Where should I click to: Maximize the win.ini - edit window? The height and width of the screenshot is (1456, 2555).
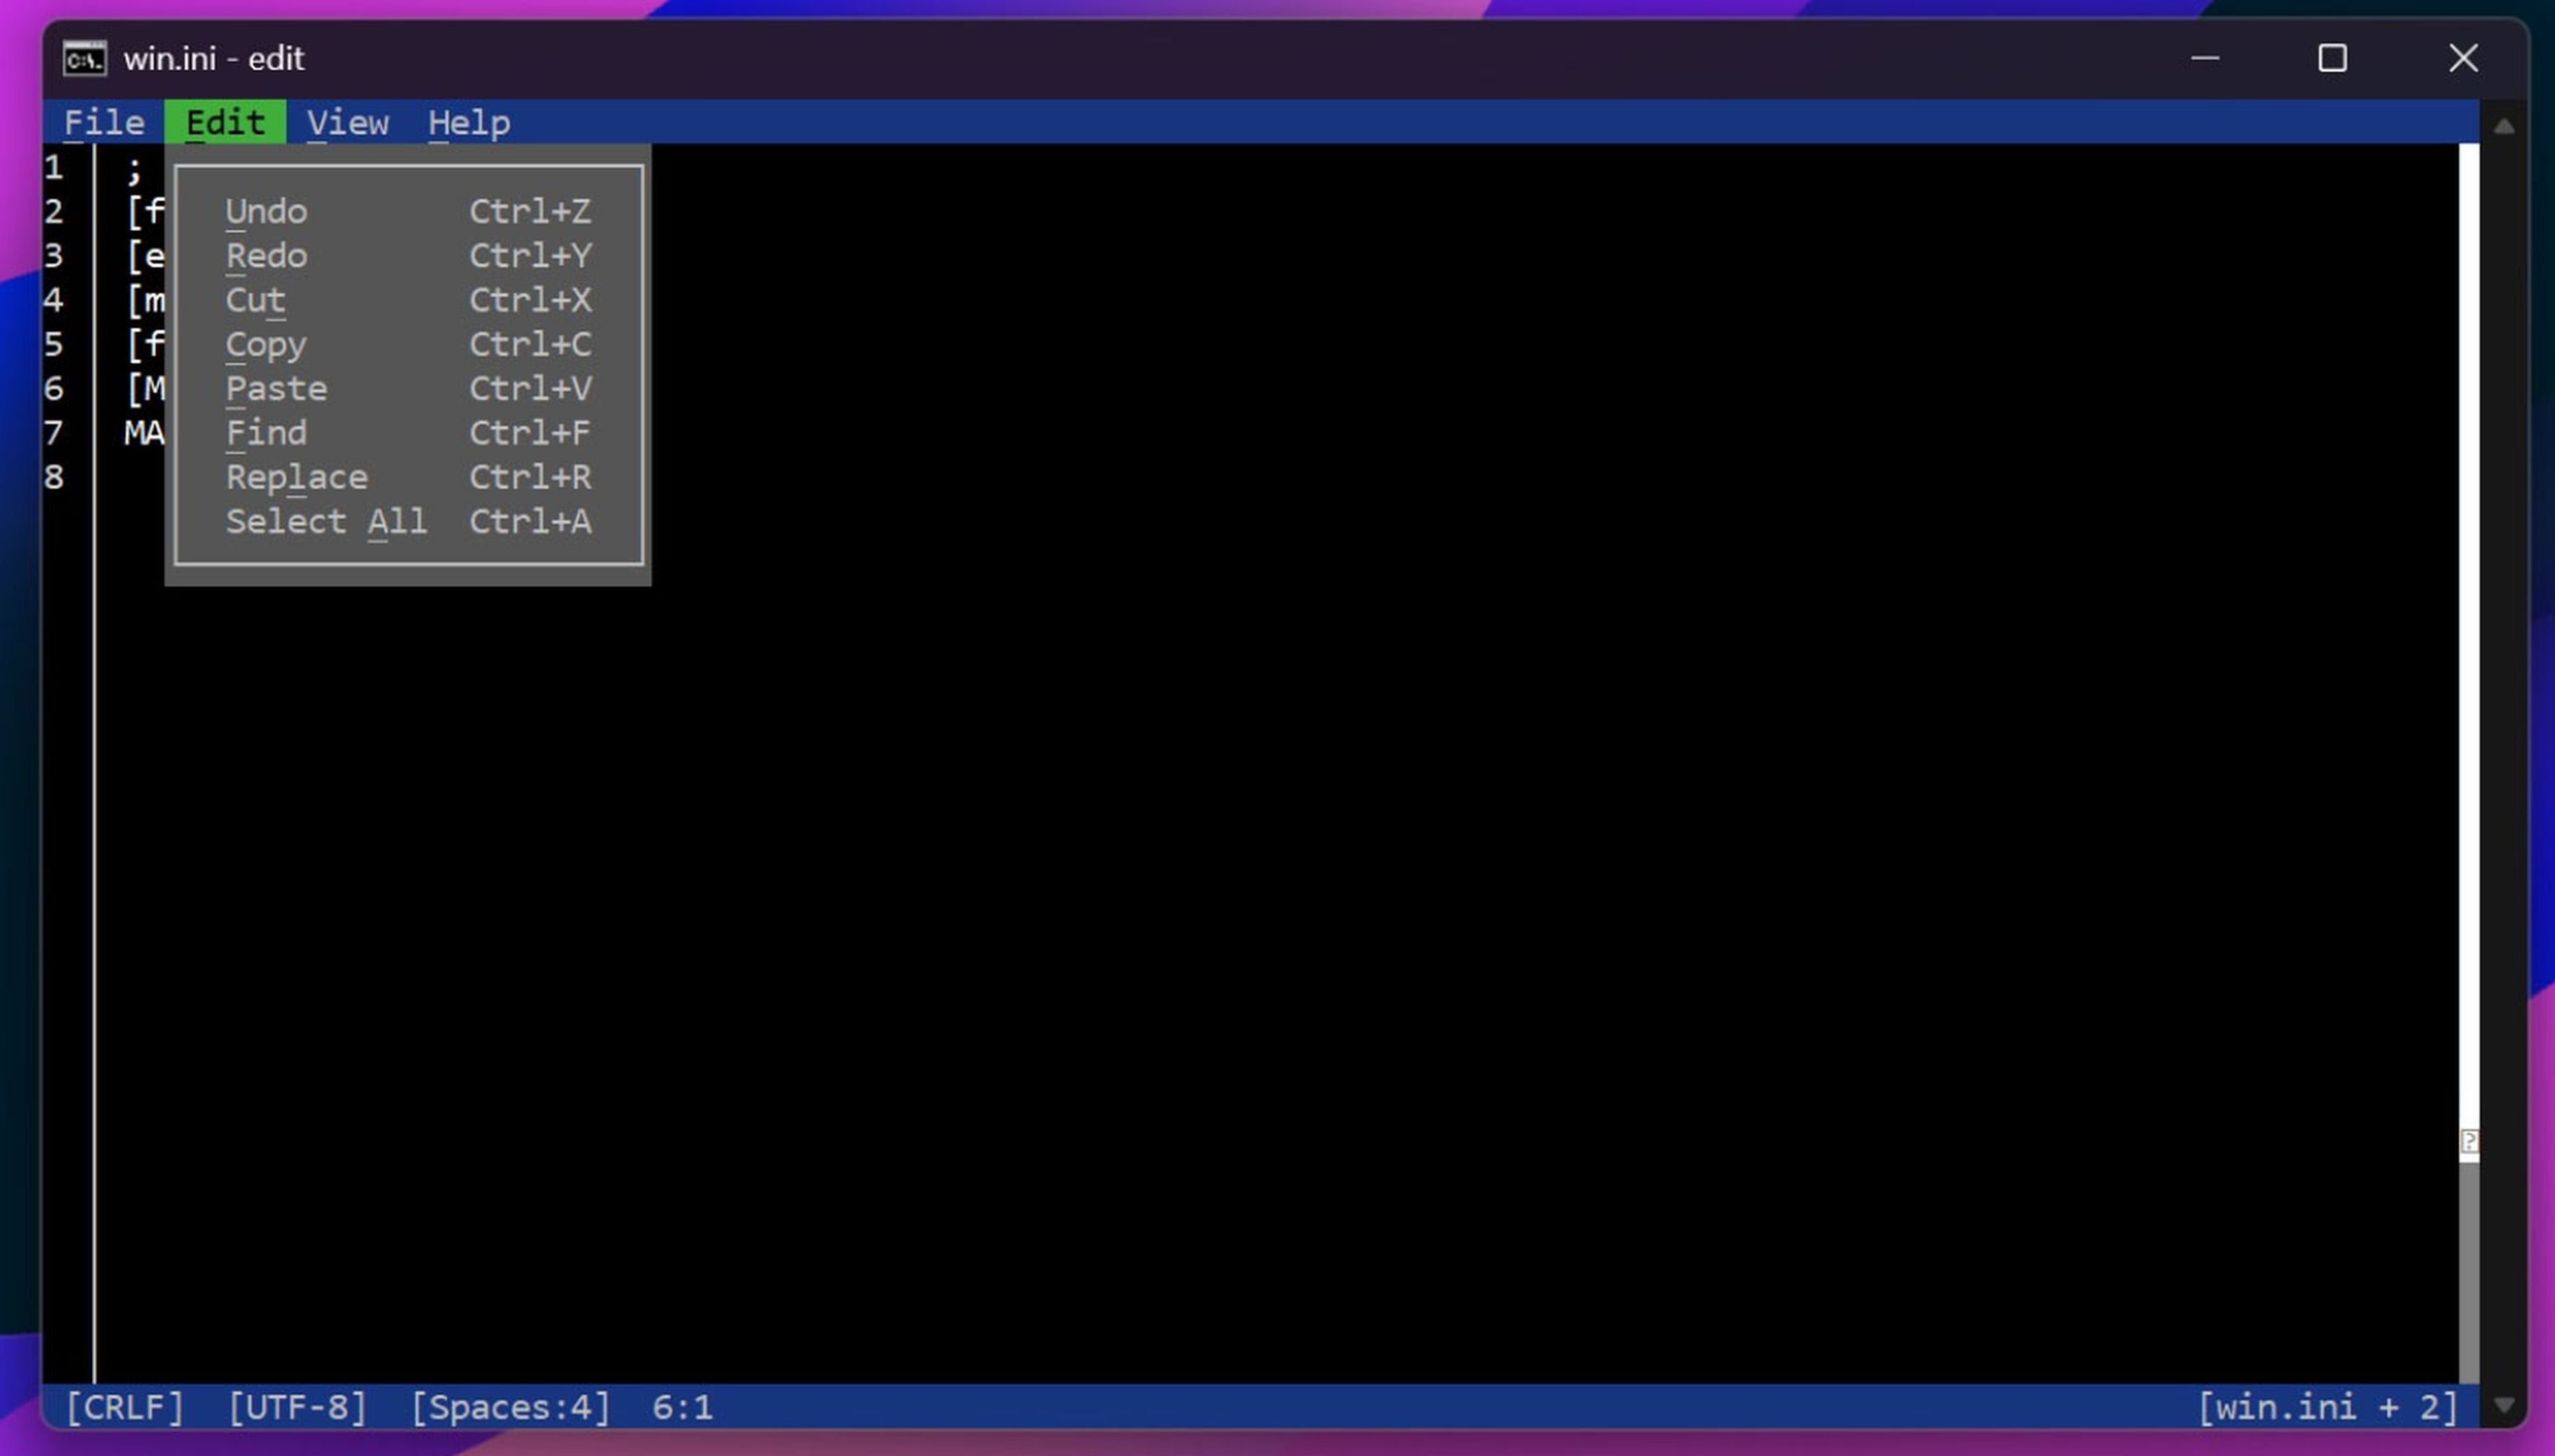tap(2332, 58)
